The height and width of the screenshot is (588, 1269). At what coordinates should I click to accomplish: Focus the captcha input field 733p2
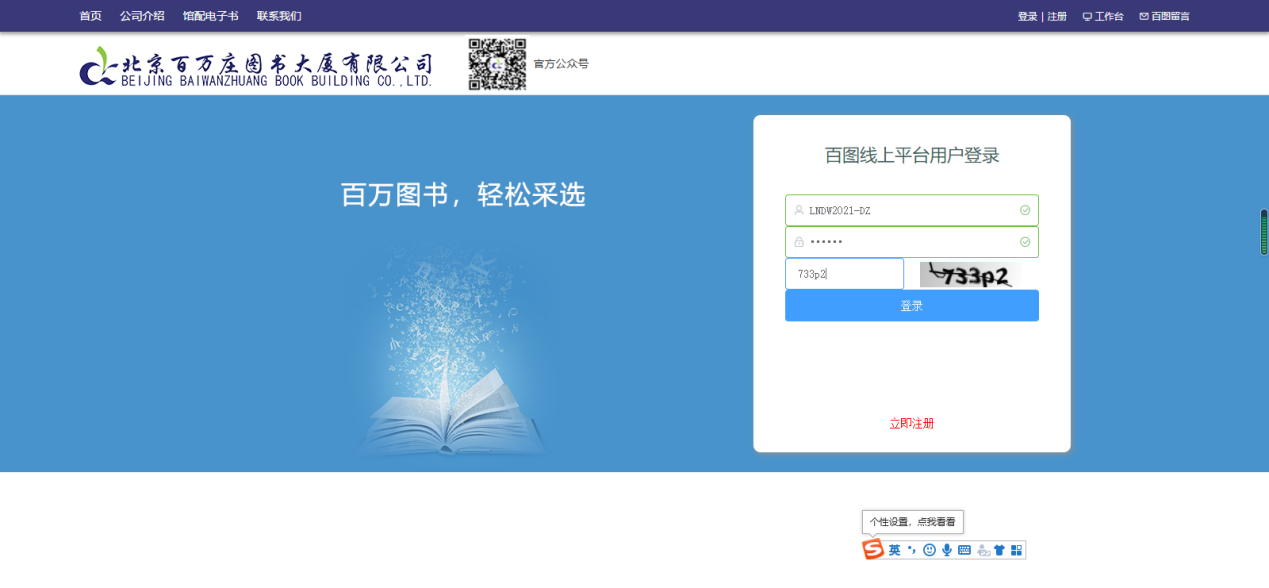coord(844,274)
